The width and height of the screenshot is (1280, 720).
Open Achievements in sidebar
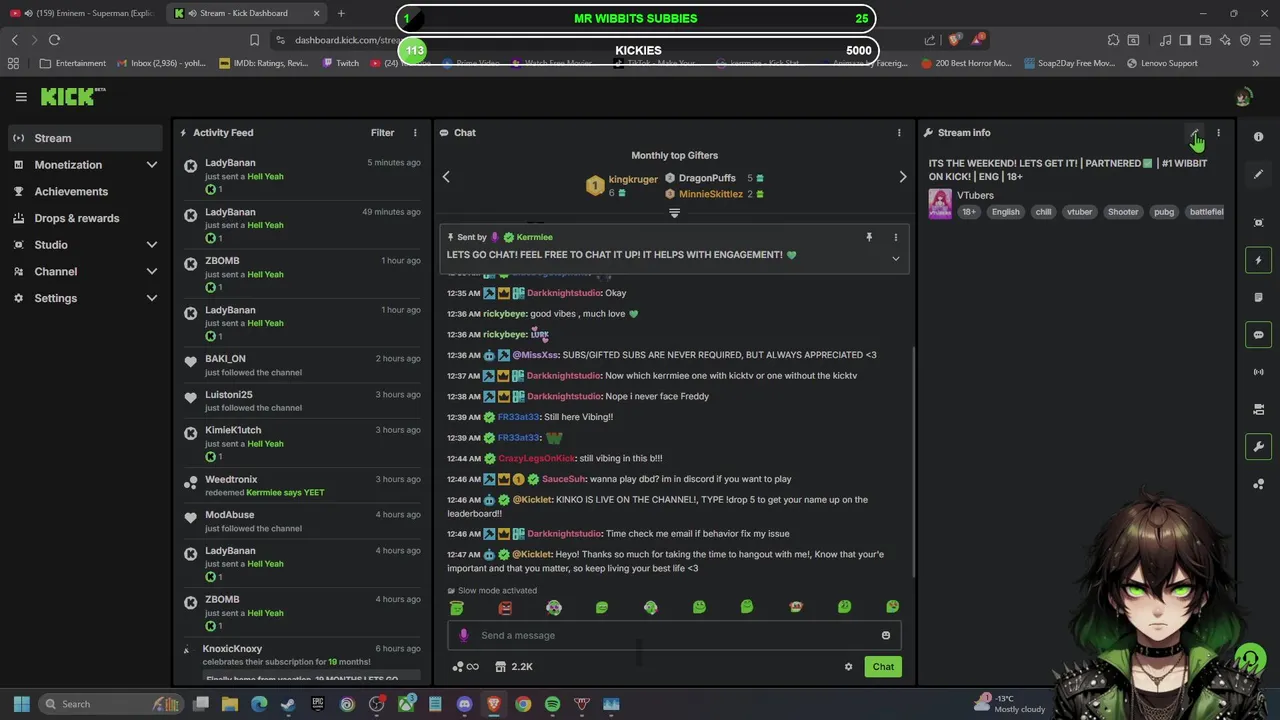(x=85, y=192)
